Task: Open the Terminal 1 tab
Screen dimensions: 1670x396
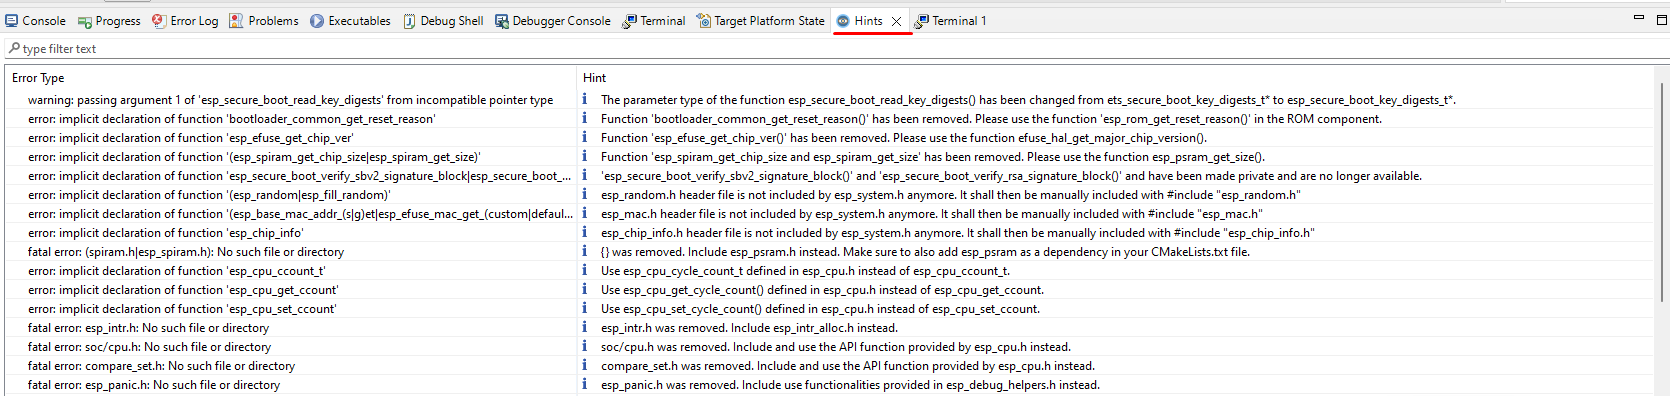Action: coord(950,21)
